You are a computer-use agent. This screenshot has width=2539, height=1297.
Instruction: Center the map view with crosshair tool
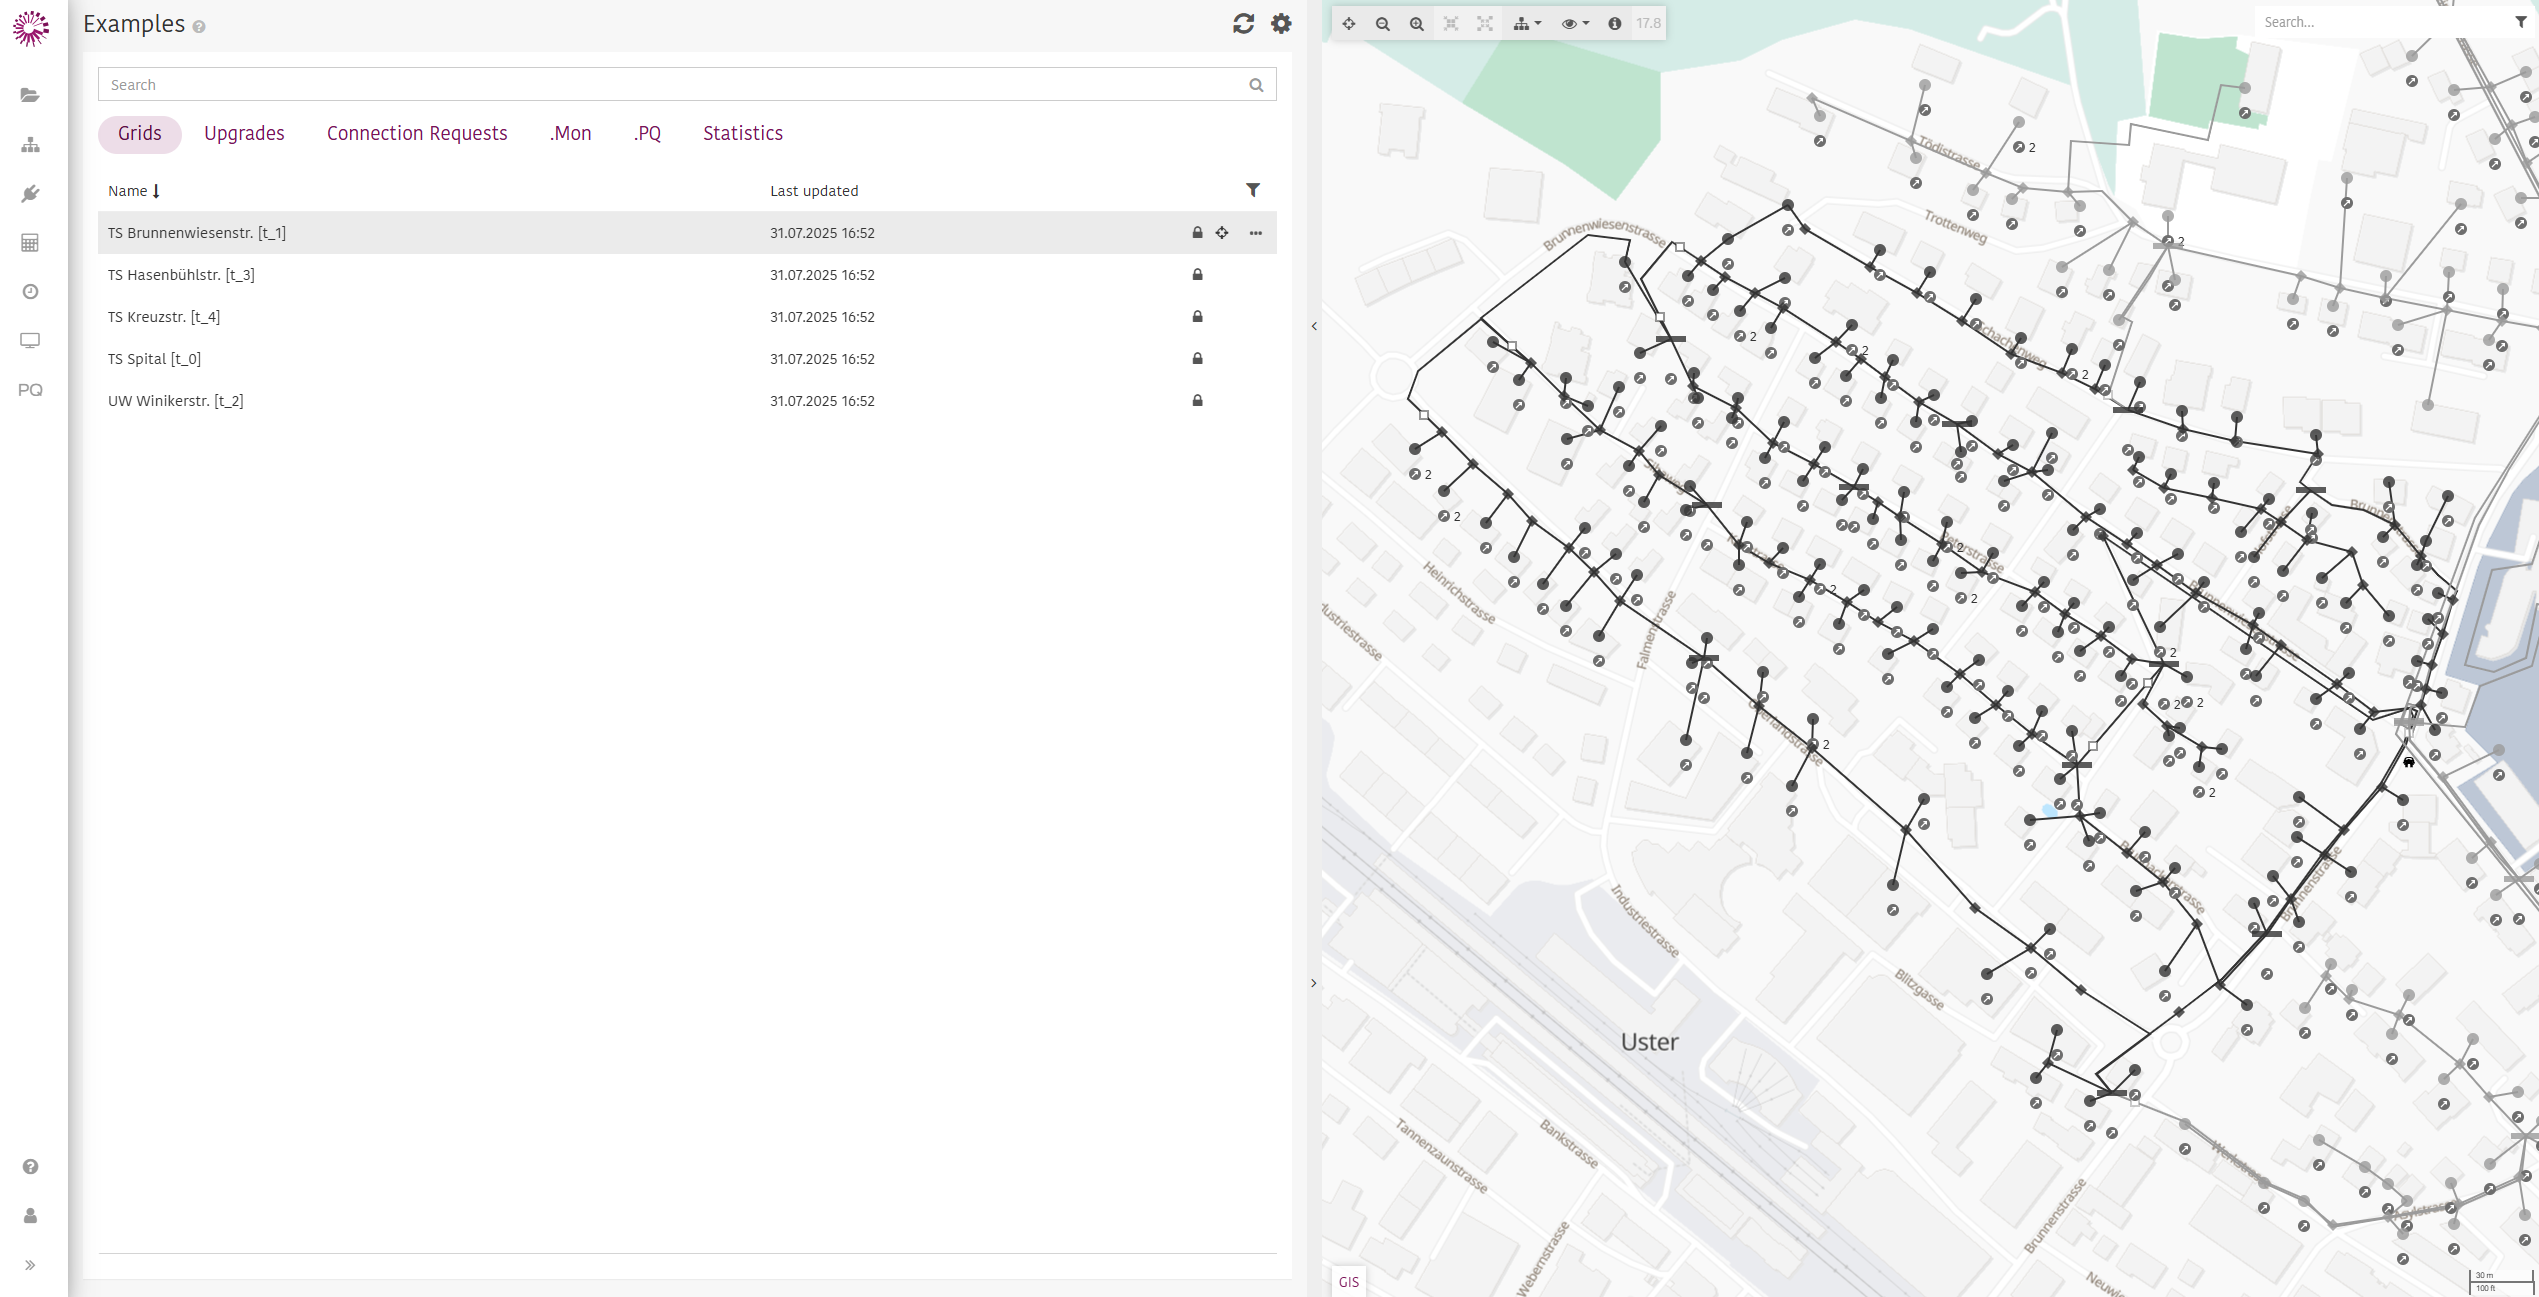point(1349,23)
